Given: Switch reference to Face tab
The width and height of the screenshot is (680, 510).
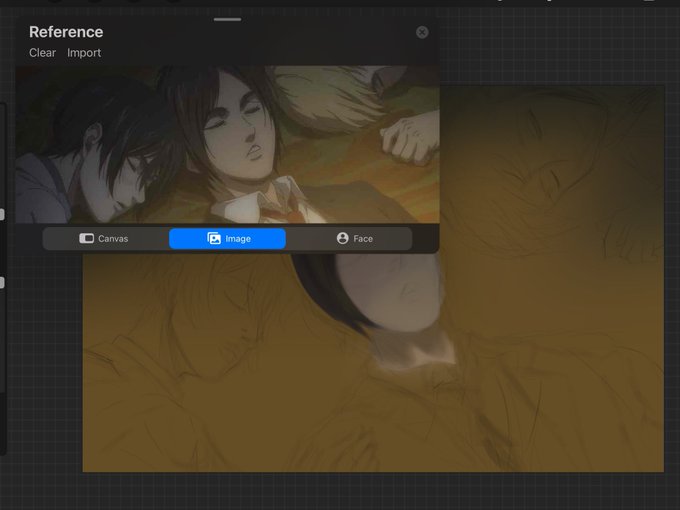Looking at the screenshot, I should (x=354, y=239).
